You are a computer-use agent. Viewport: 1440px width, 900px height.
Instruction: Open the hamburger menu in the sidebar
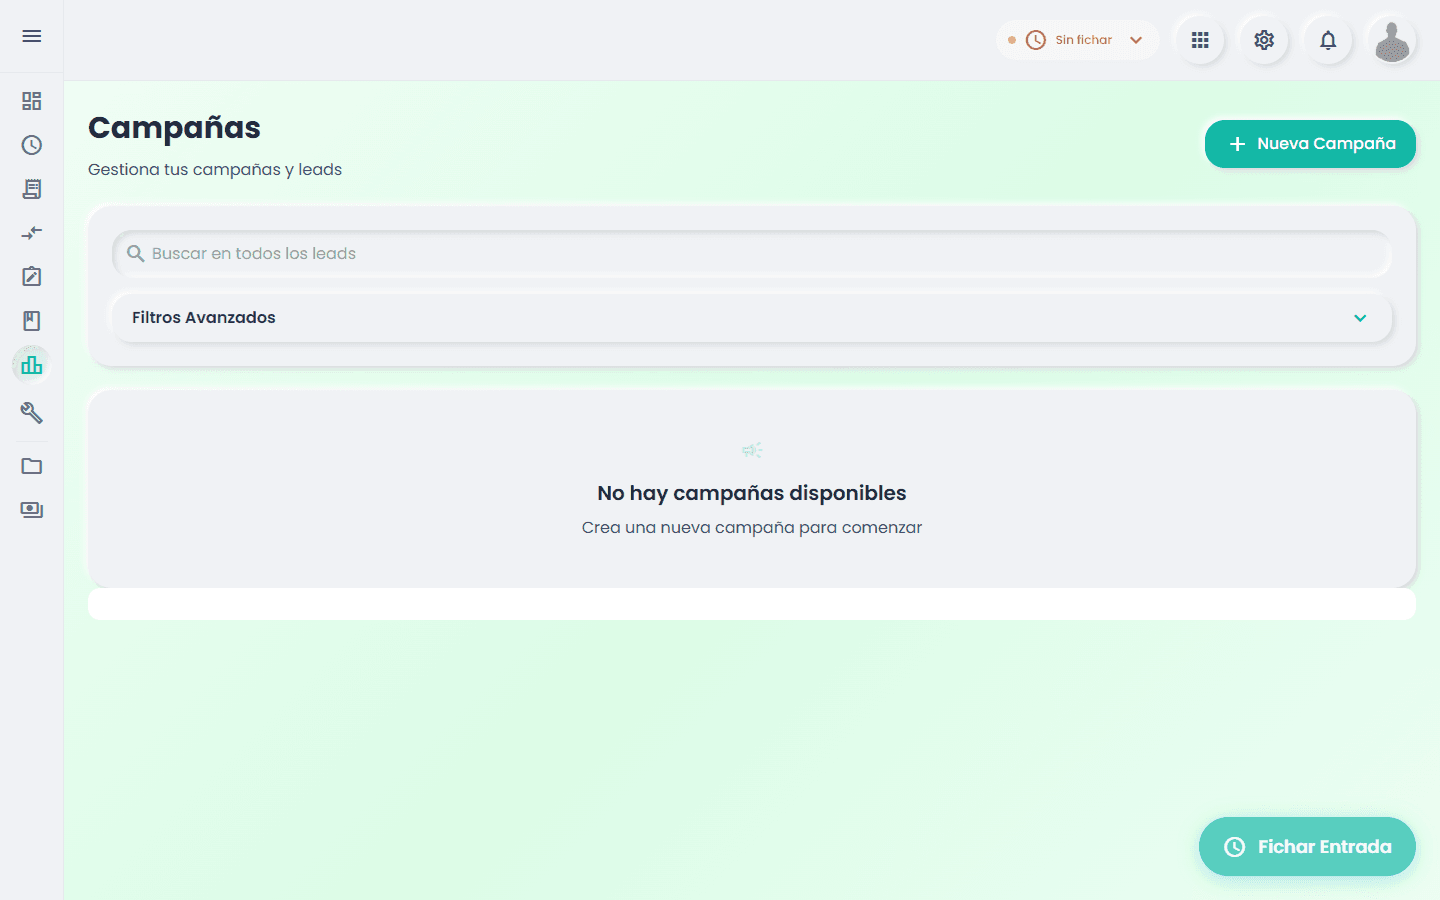coord(32,36)
